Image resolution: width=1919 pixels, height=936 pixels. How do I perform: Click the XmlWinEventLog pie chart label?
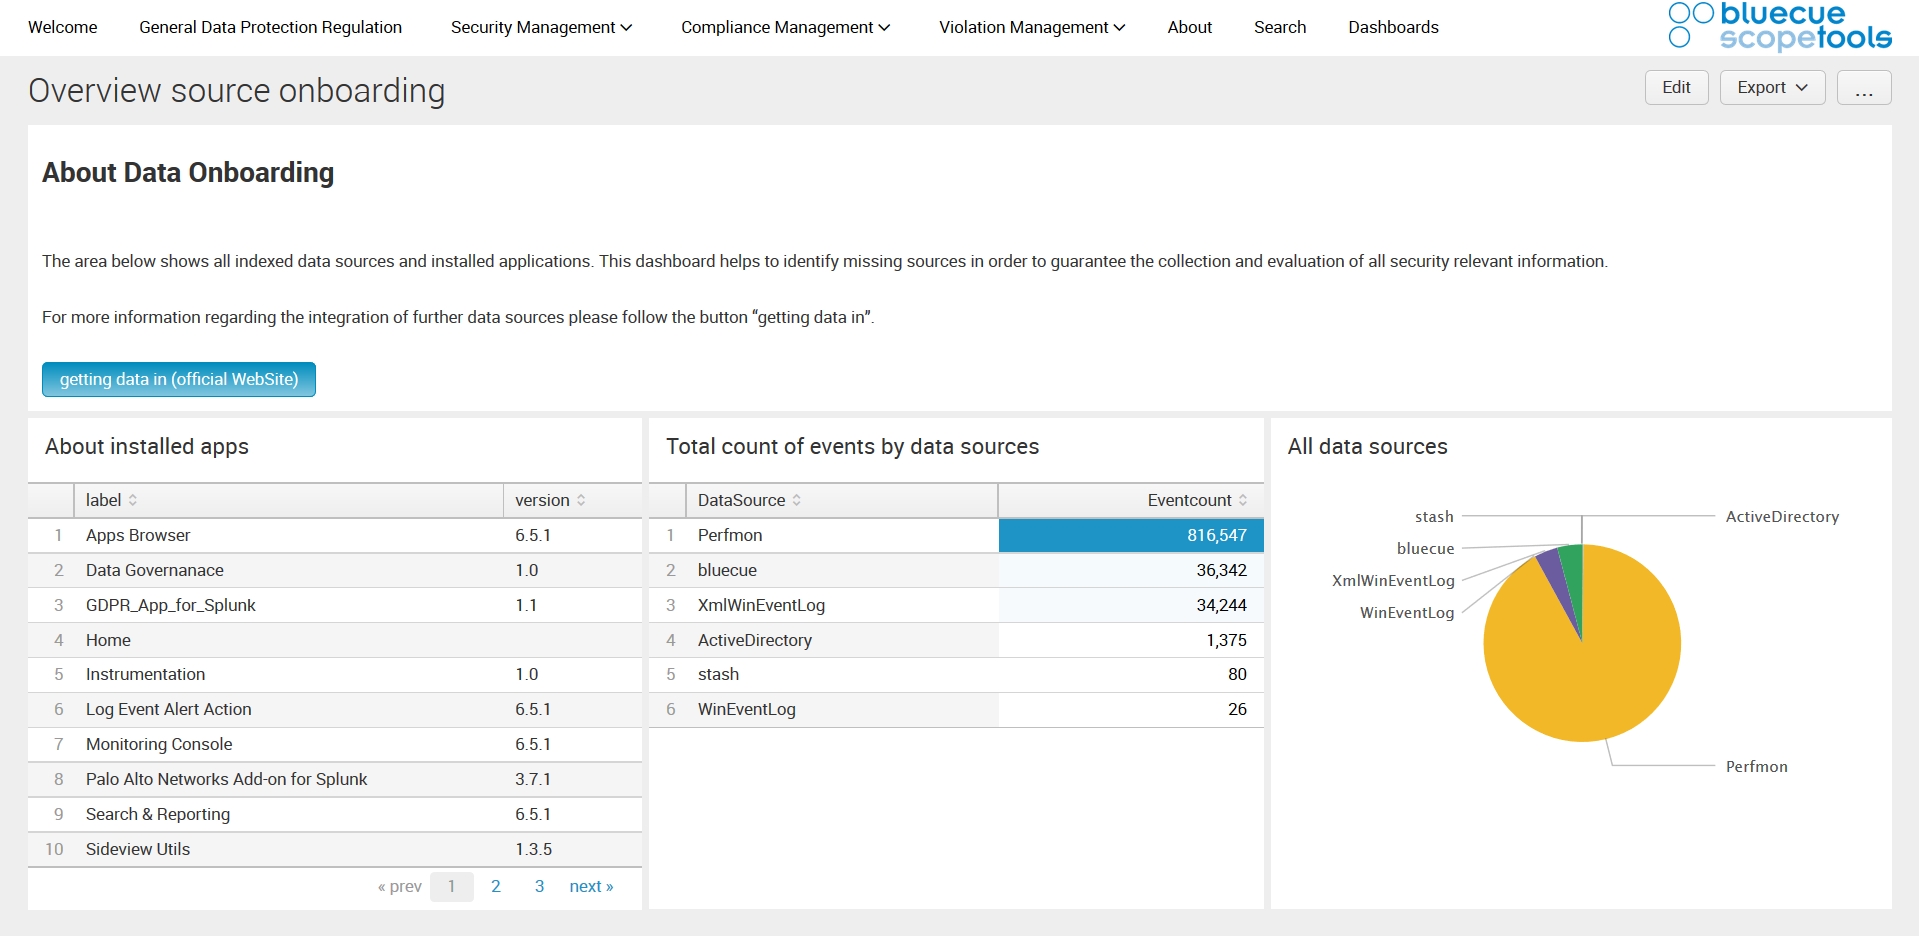pos(1393,581)
